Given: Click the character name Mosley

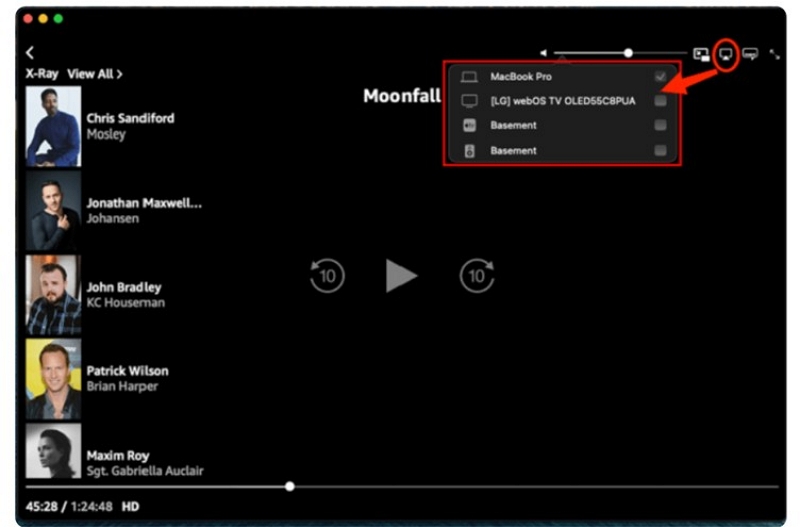Looking at the screenshot, I should point(106,134).
